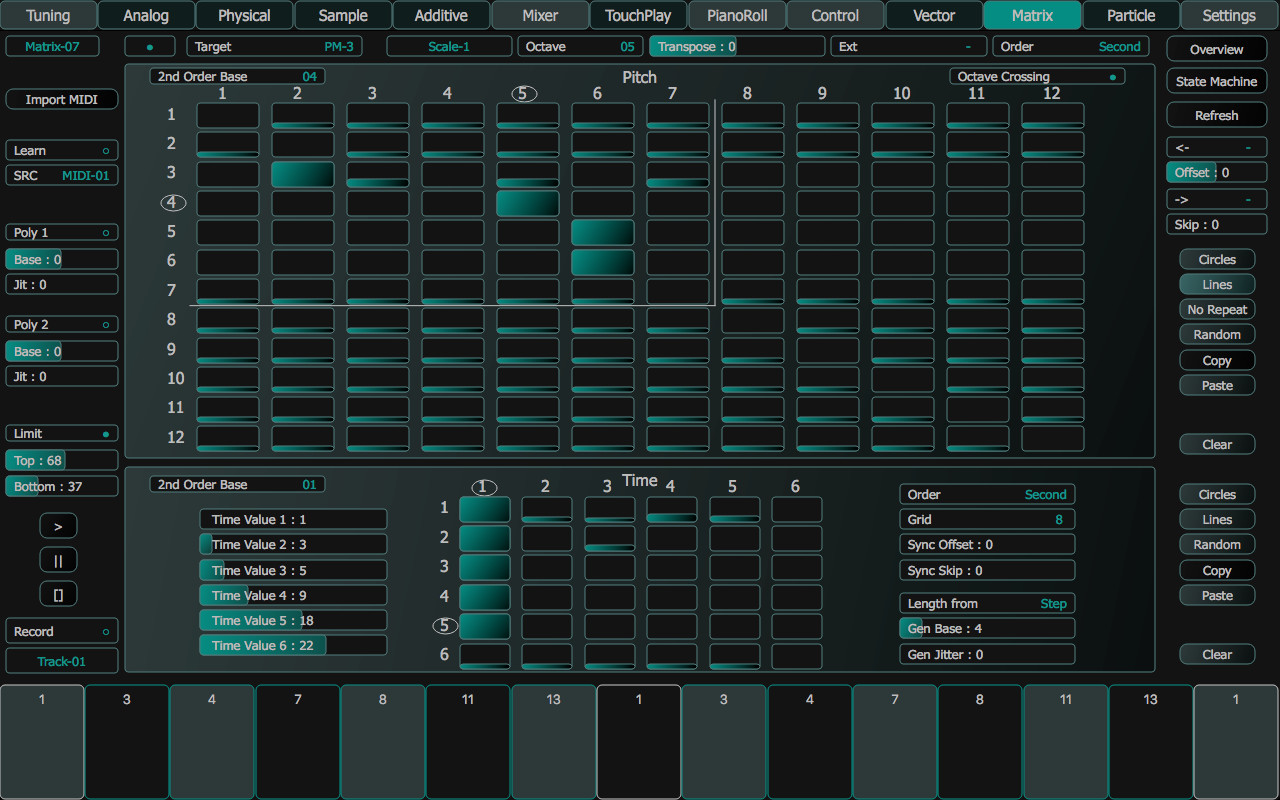Enable the Limit toggle
1280x800 pixels.
point(61,433)
